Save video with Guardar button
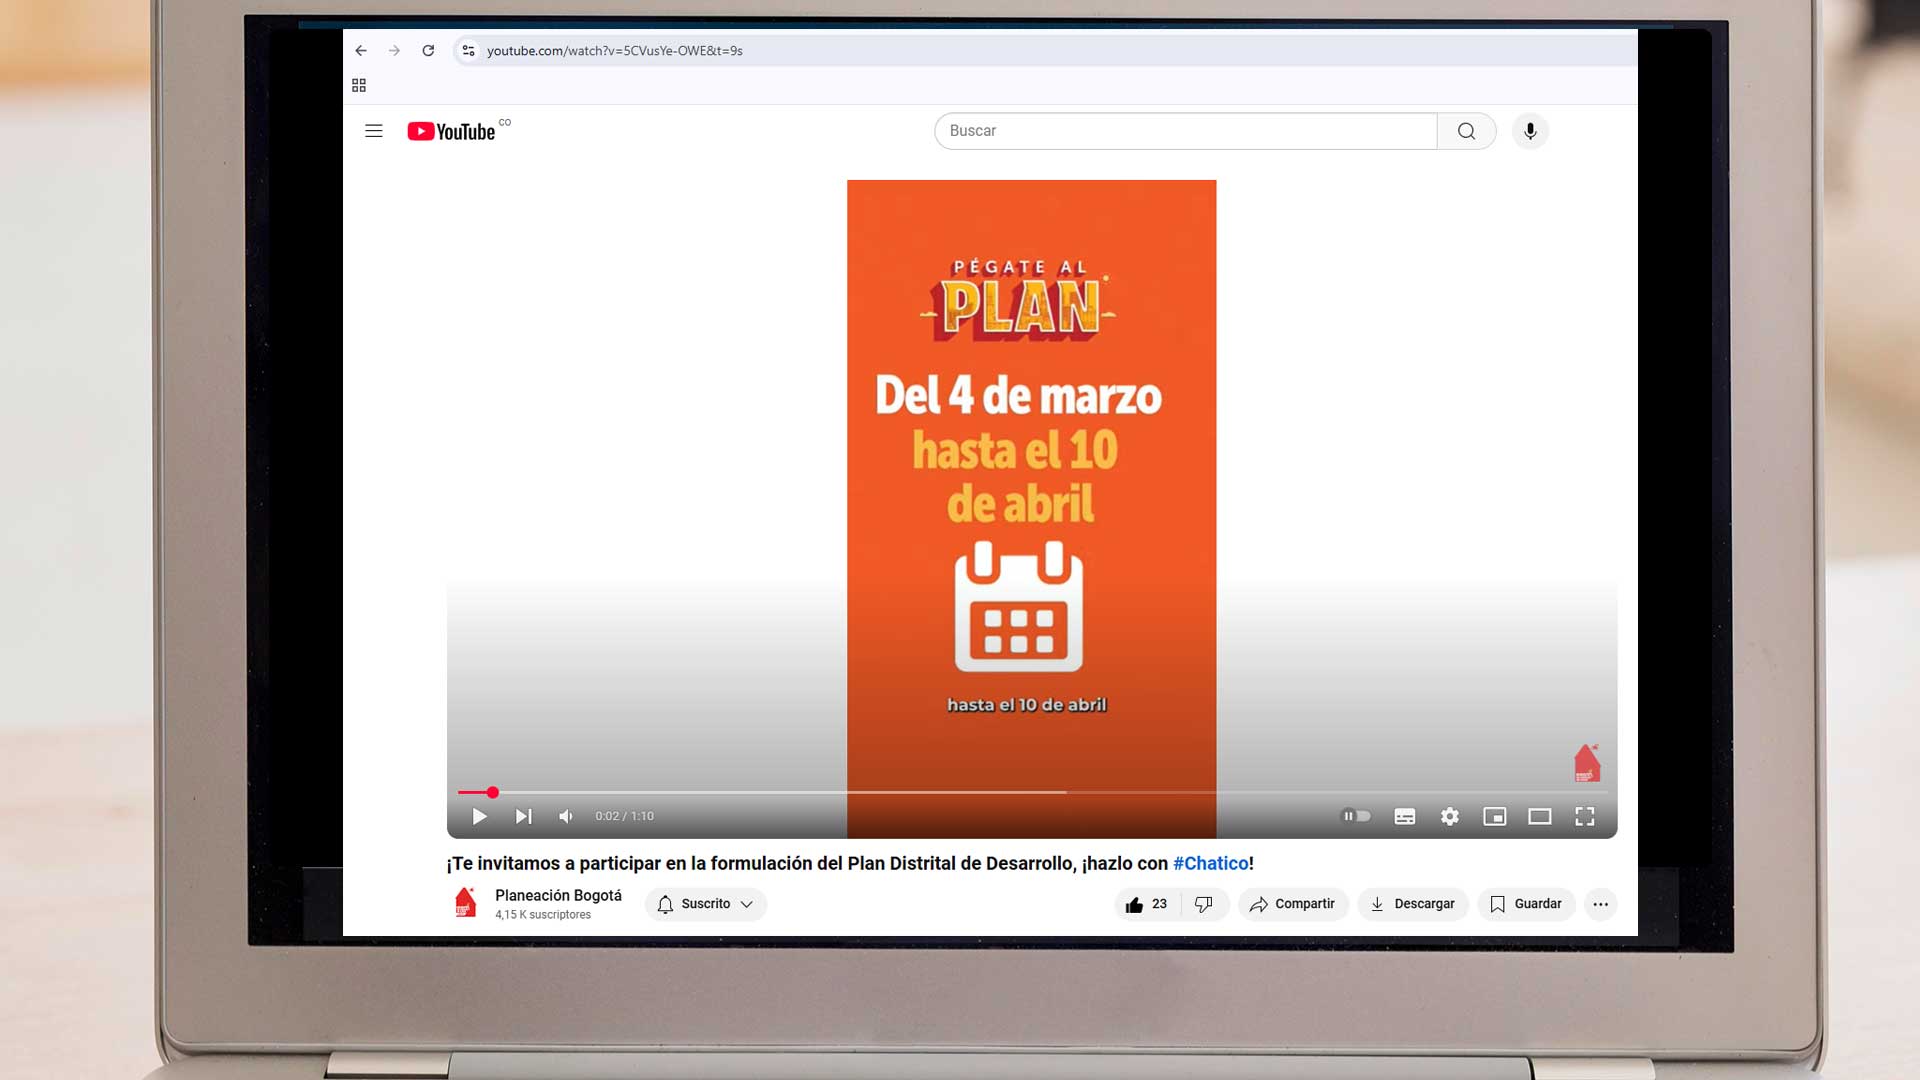Screen dimensions: 1920x1080 click(1526, 904)
